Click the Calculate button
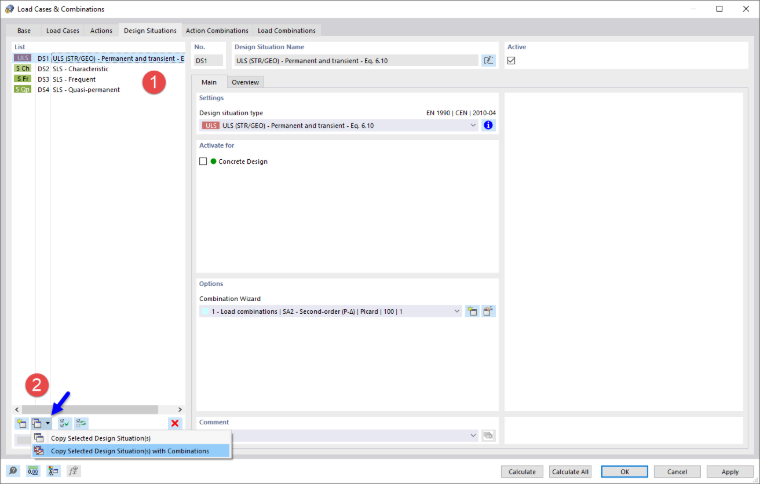The width and height of the screenshot is (760, 484). (x=522, y=471)
